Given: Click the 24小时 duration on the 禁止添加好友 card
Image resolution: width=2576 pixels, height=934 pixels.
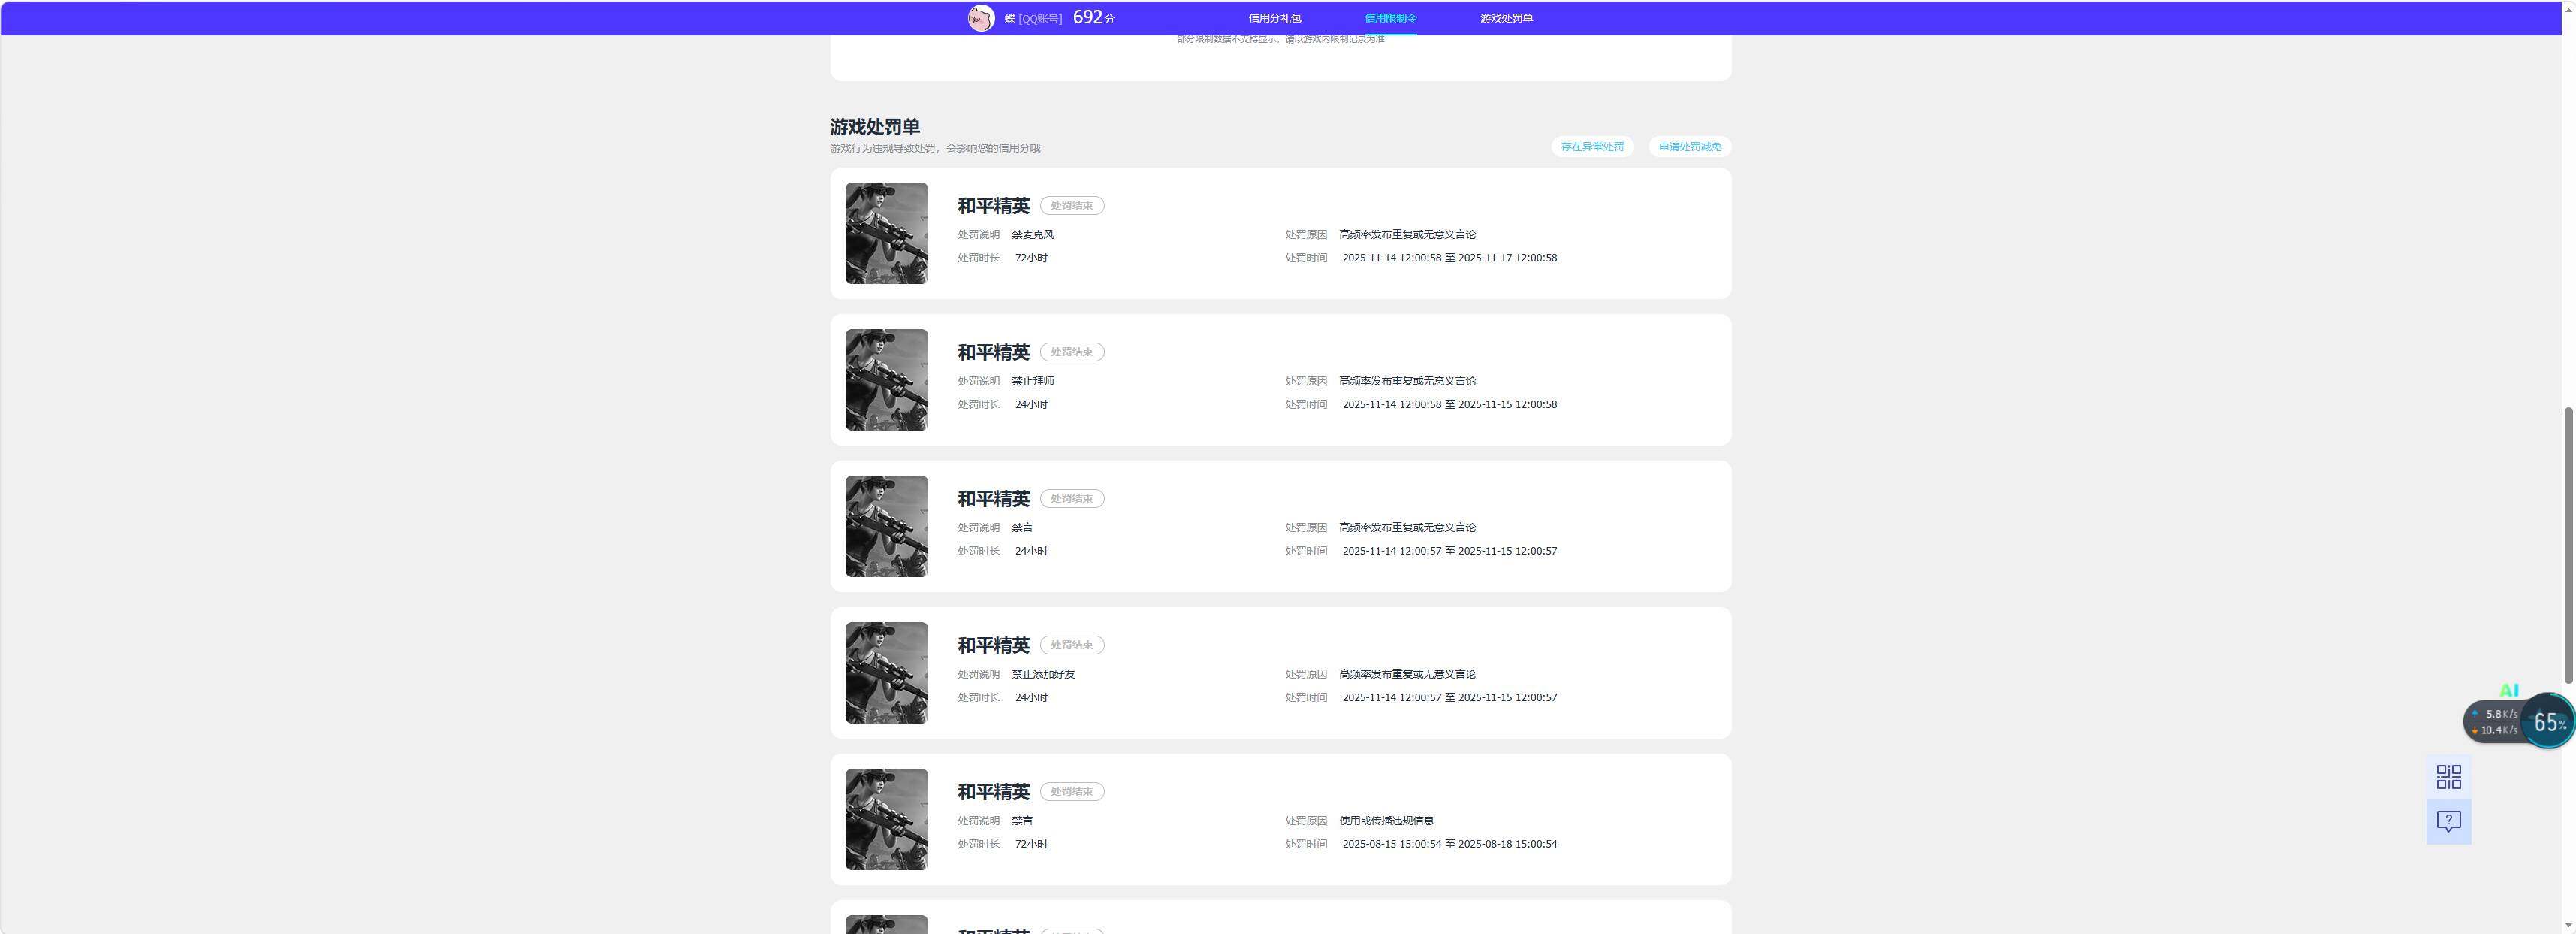Looking at the screenshot, I should [1031, 697].
